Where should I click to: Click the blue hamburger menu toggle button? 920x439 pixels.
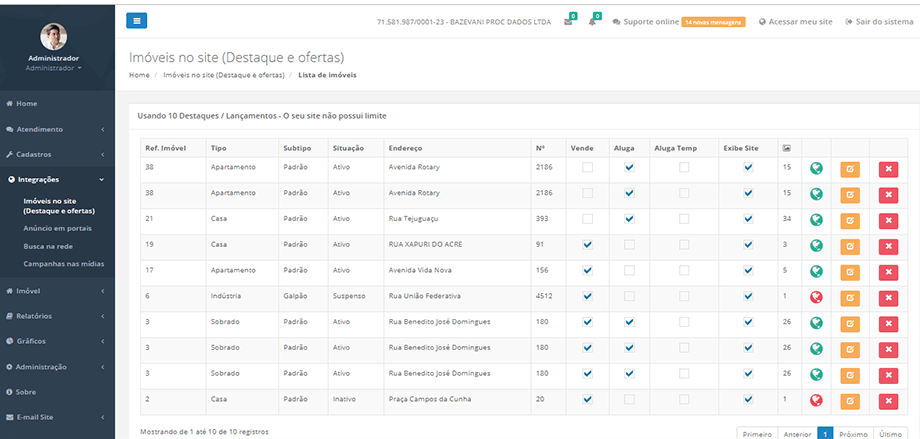[137, 20]
